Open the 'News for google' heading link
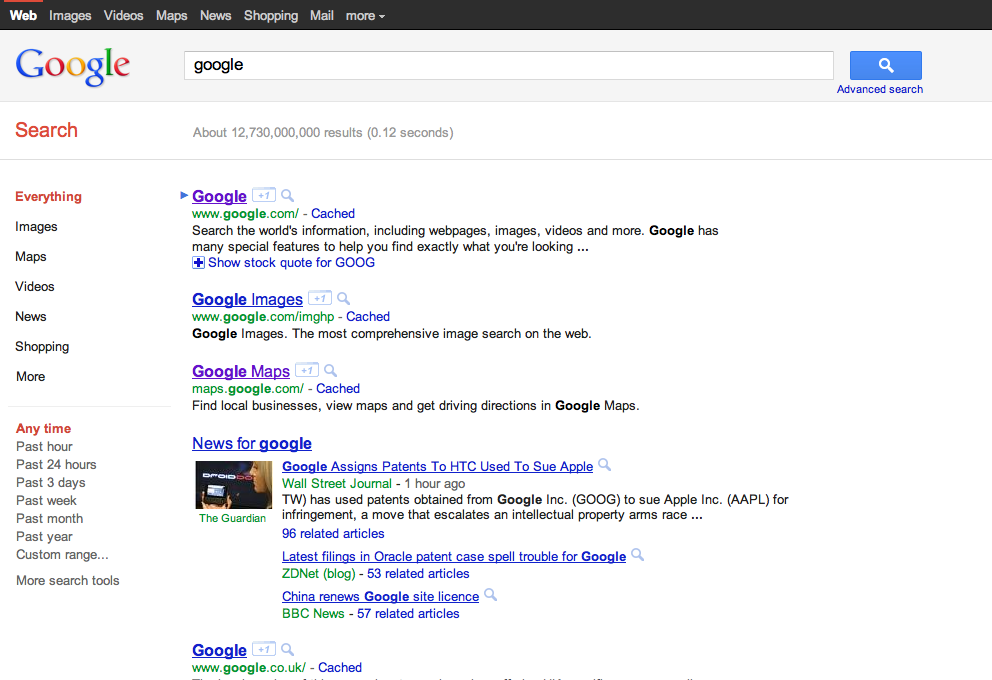The width and height of the screenshot is (992, 680). click(252, 443)
